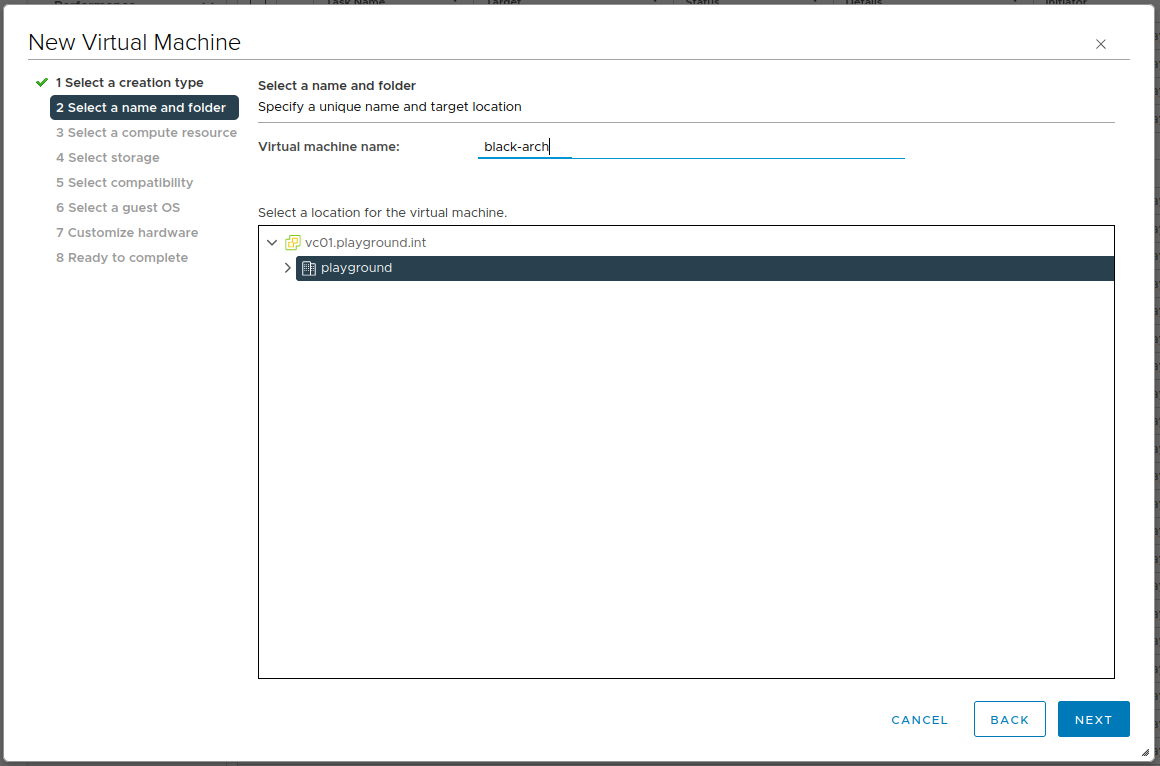Screen dimensions: 1160x766
Task: Jump to step 7 Customize hardware
Action: (x=127, y=233)
